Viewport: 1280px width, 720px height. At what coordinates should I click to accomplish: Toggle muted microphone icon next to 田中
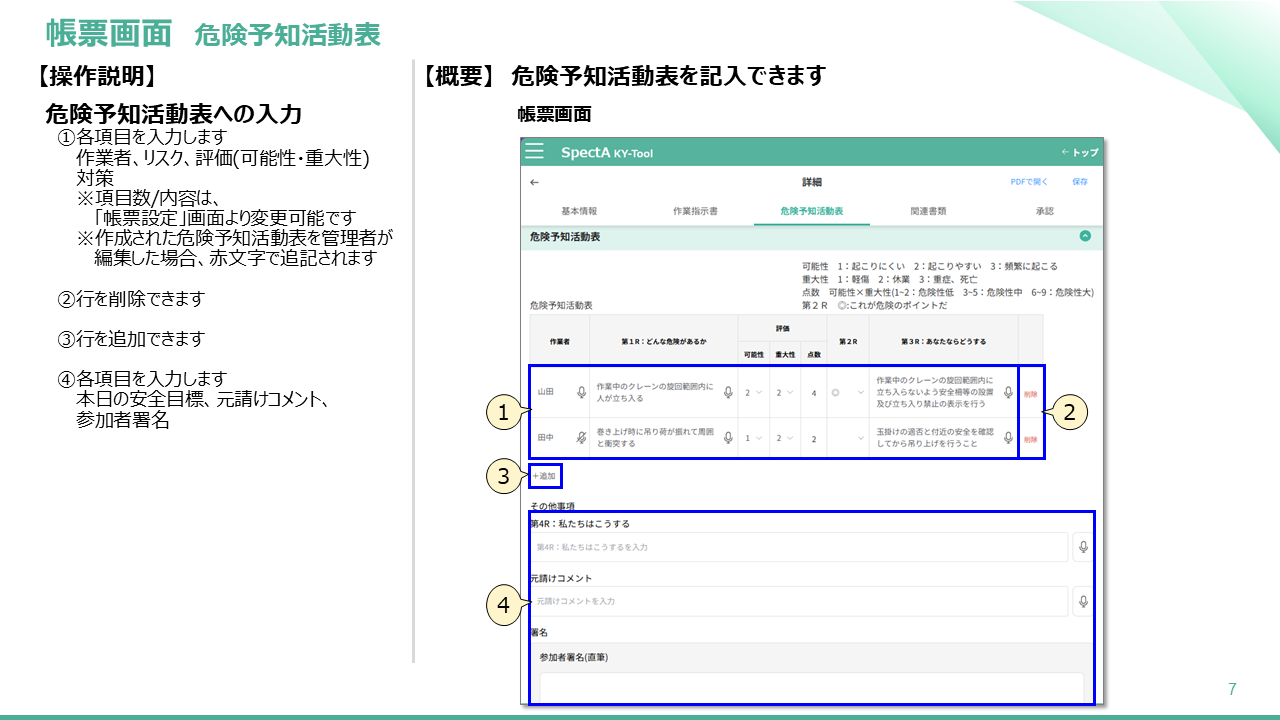coord(581,438)
